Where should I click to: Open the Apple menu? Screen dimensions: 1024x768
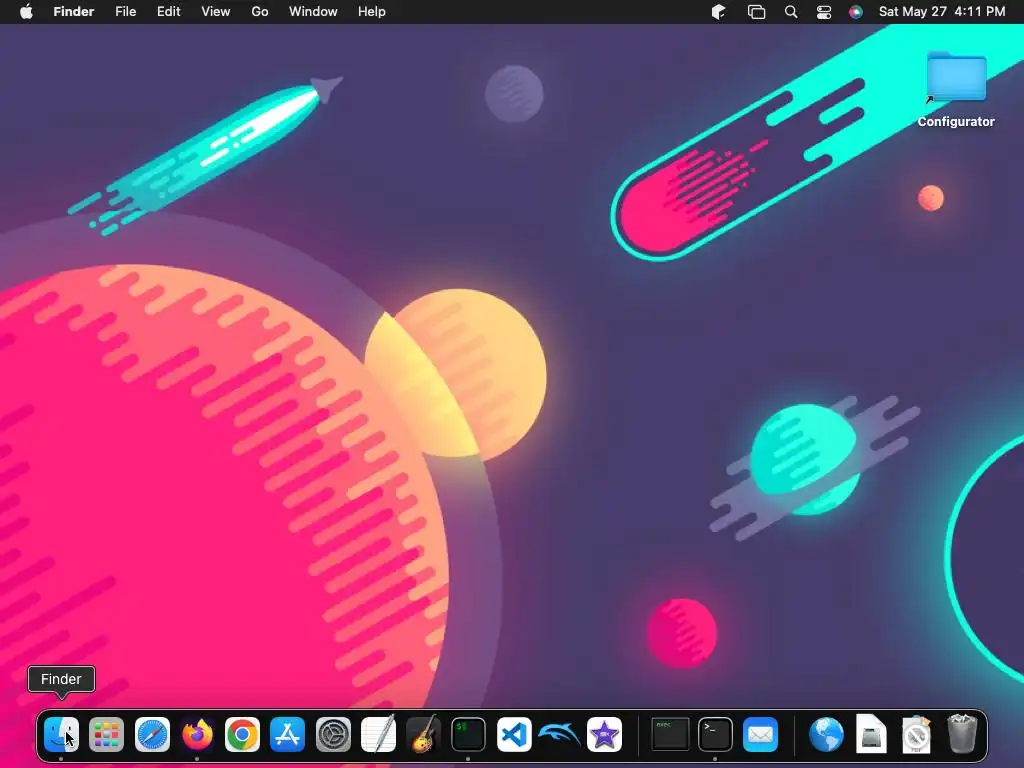click(x=26, y=12)
